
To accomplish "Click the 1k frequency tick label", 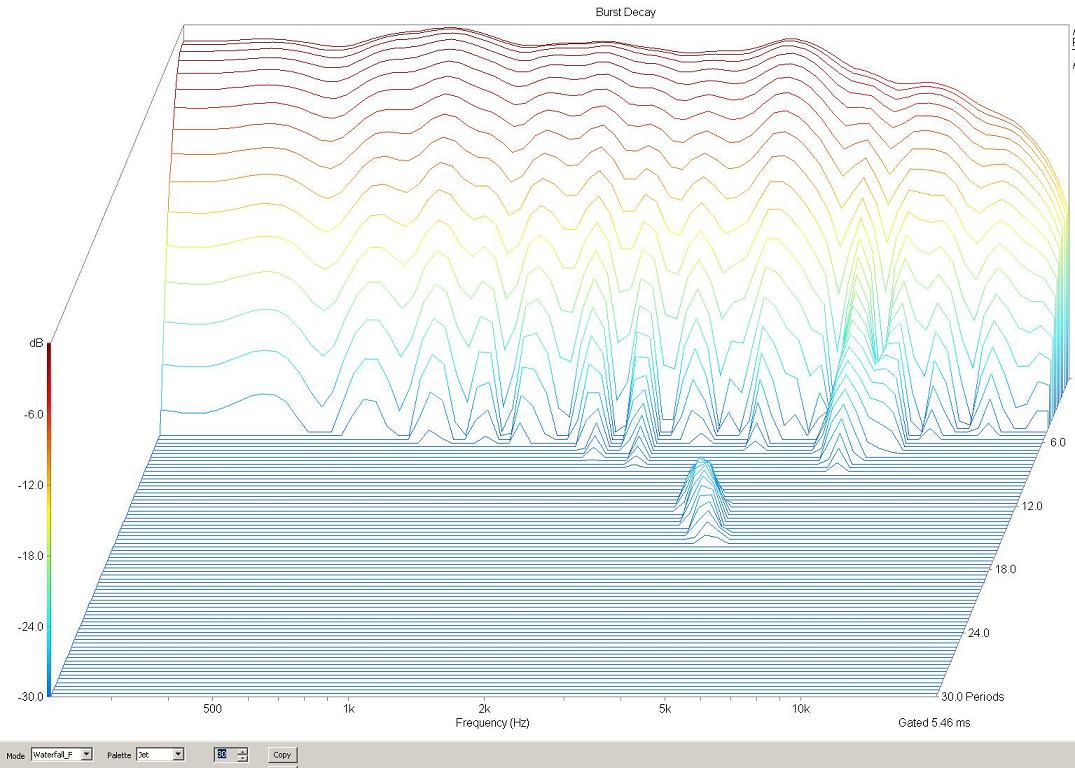I will (349, 709).
